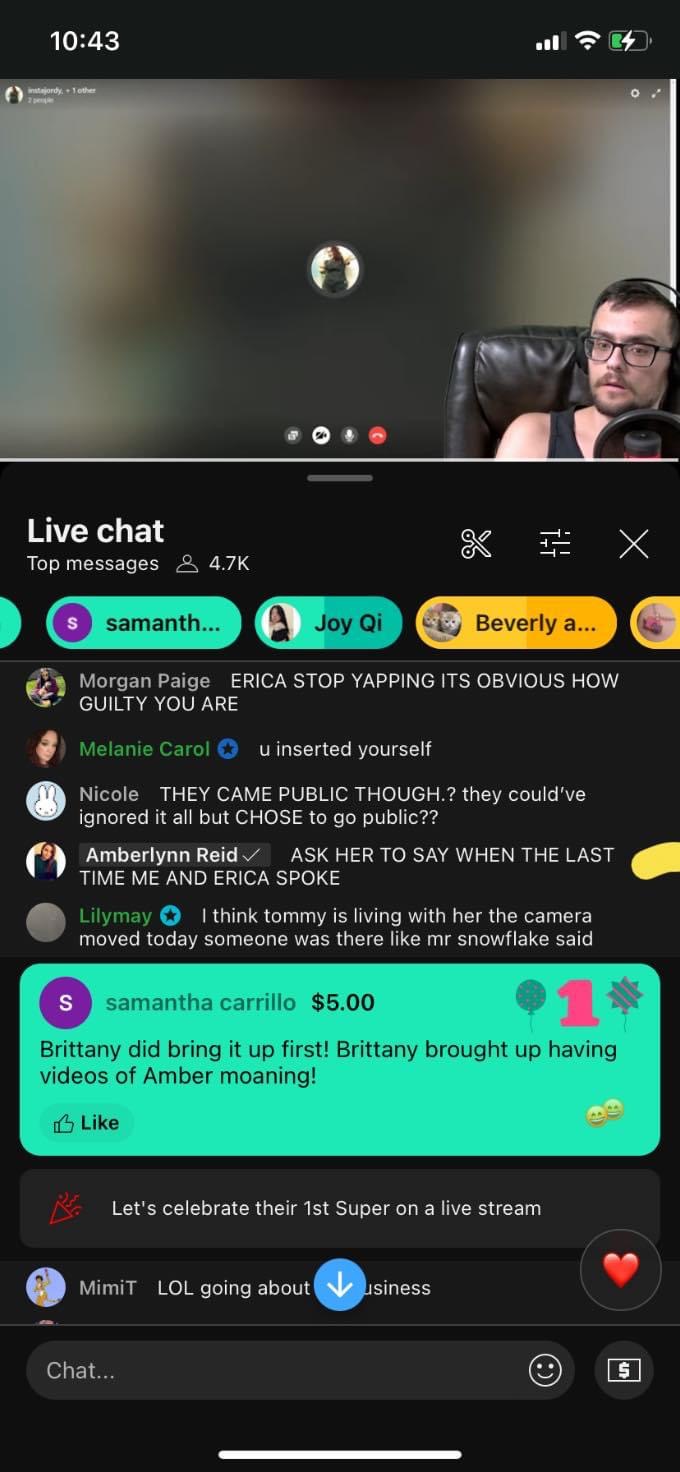Open live chat filter settings

click(555, 543)
